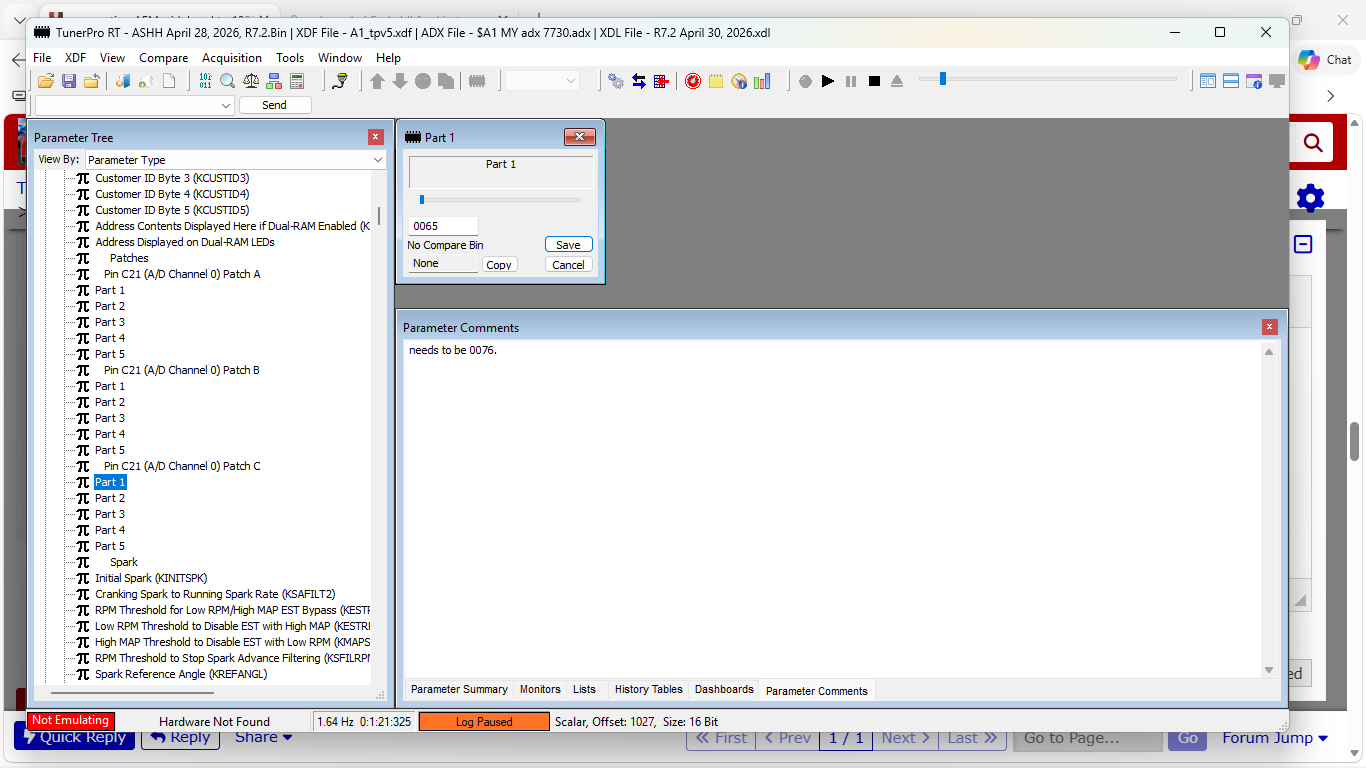Click the bar chart toolbar icon

pos(762,81)
